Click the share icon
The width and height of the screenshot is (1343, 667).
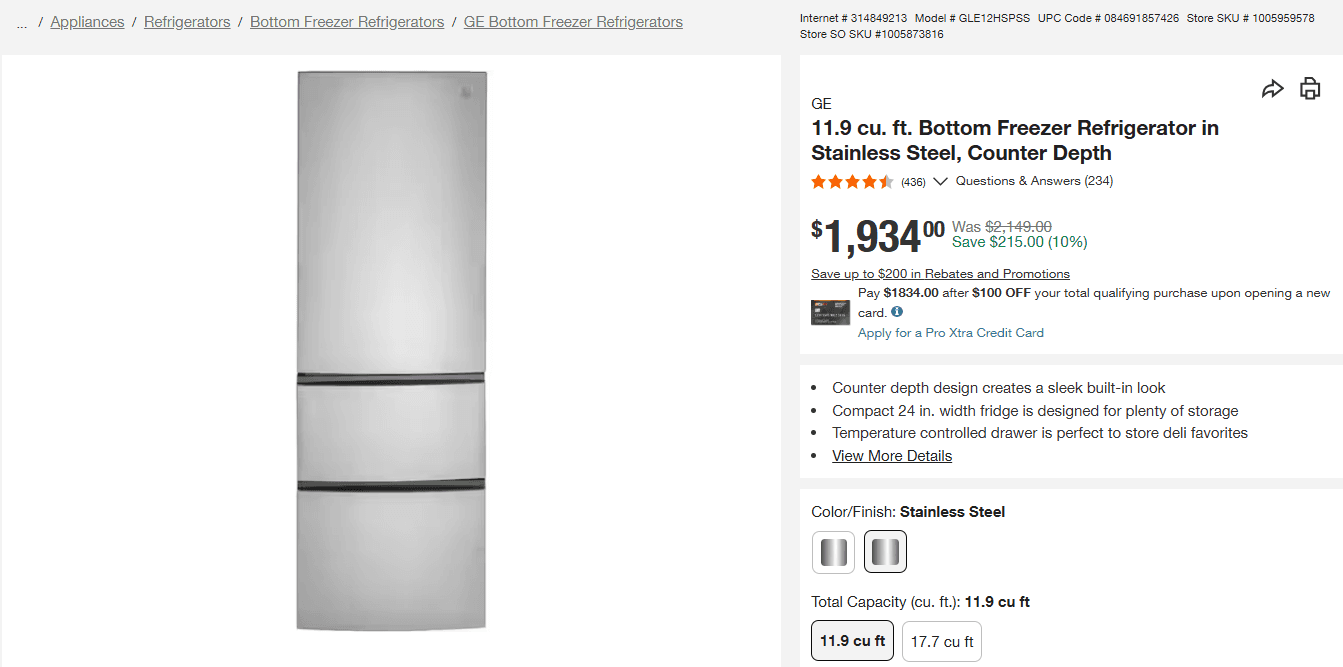(x=1273, y=88)
